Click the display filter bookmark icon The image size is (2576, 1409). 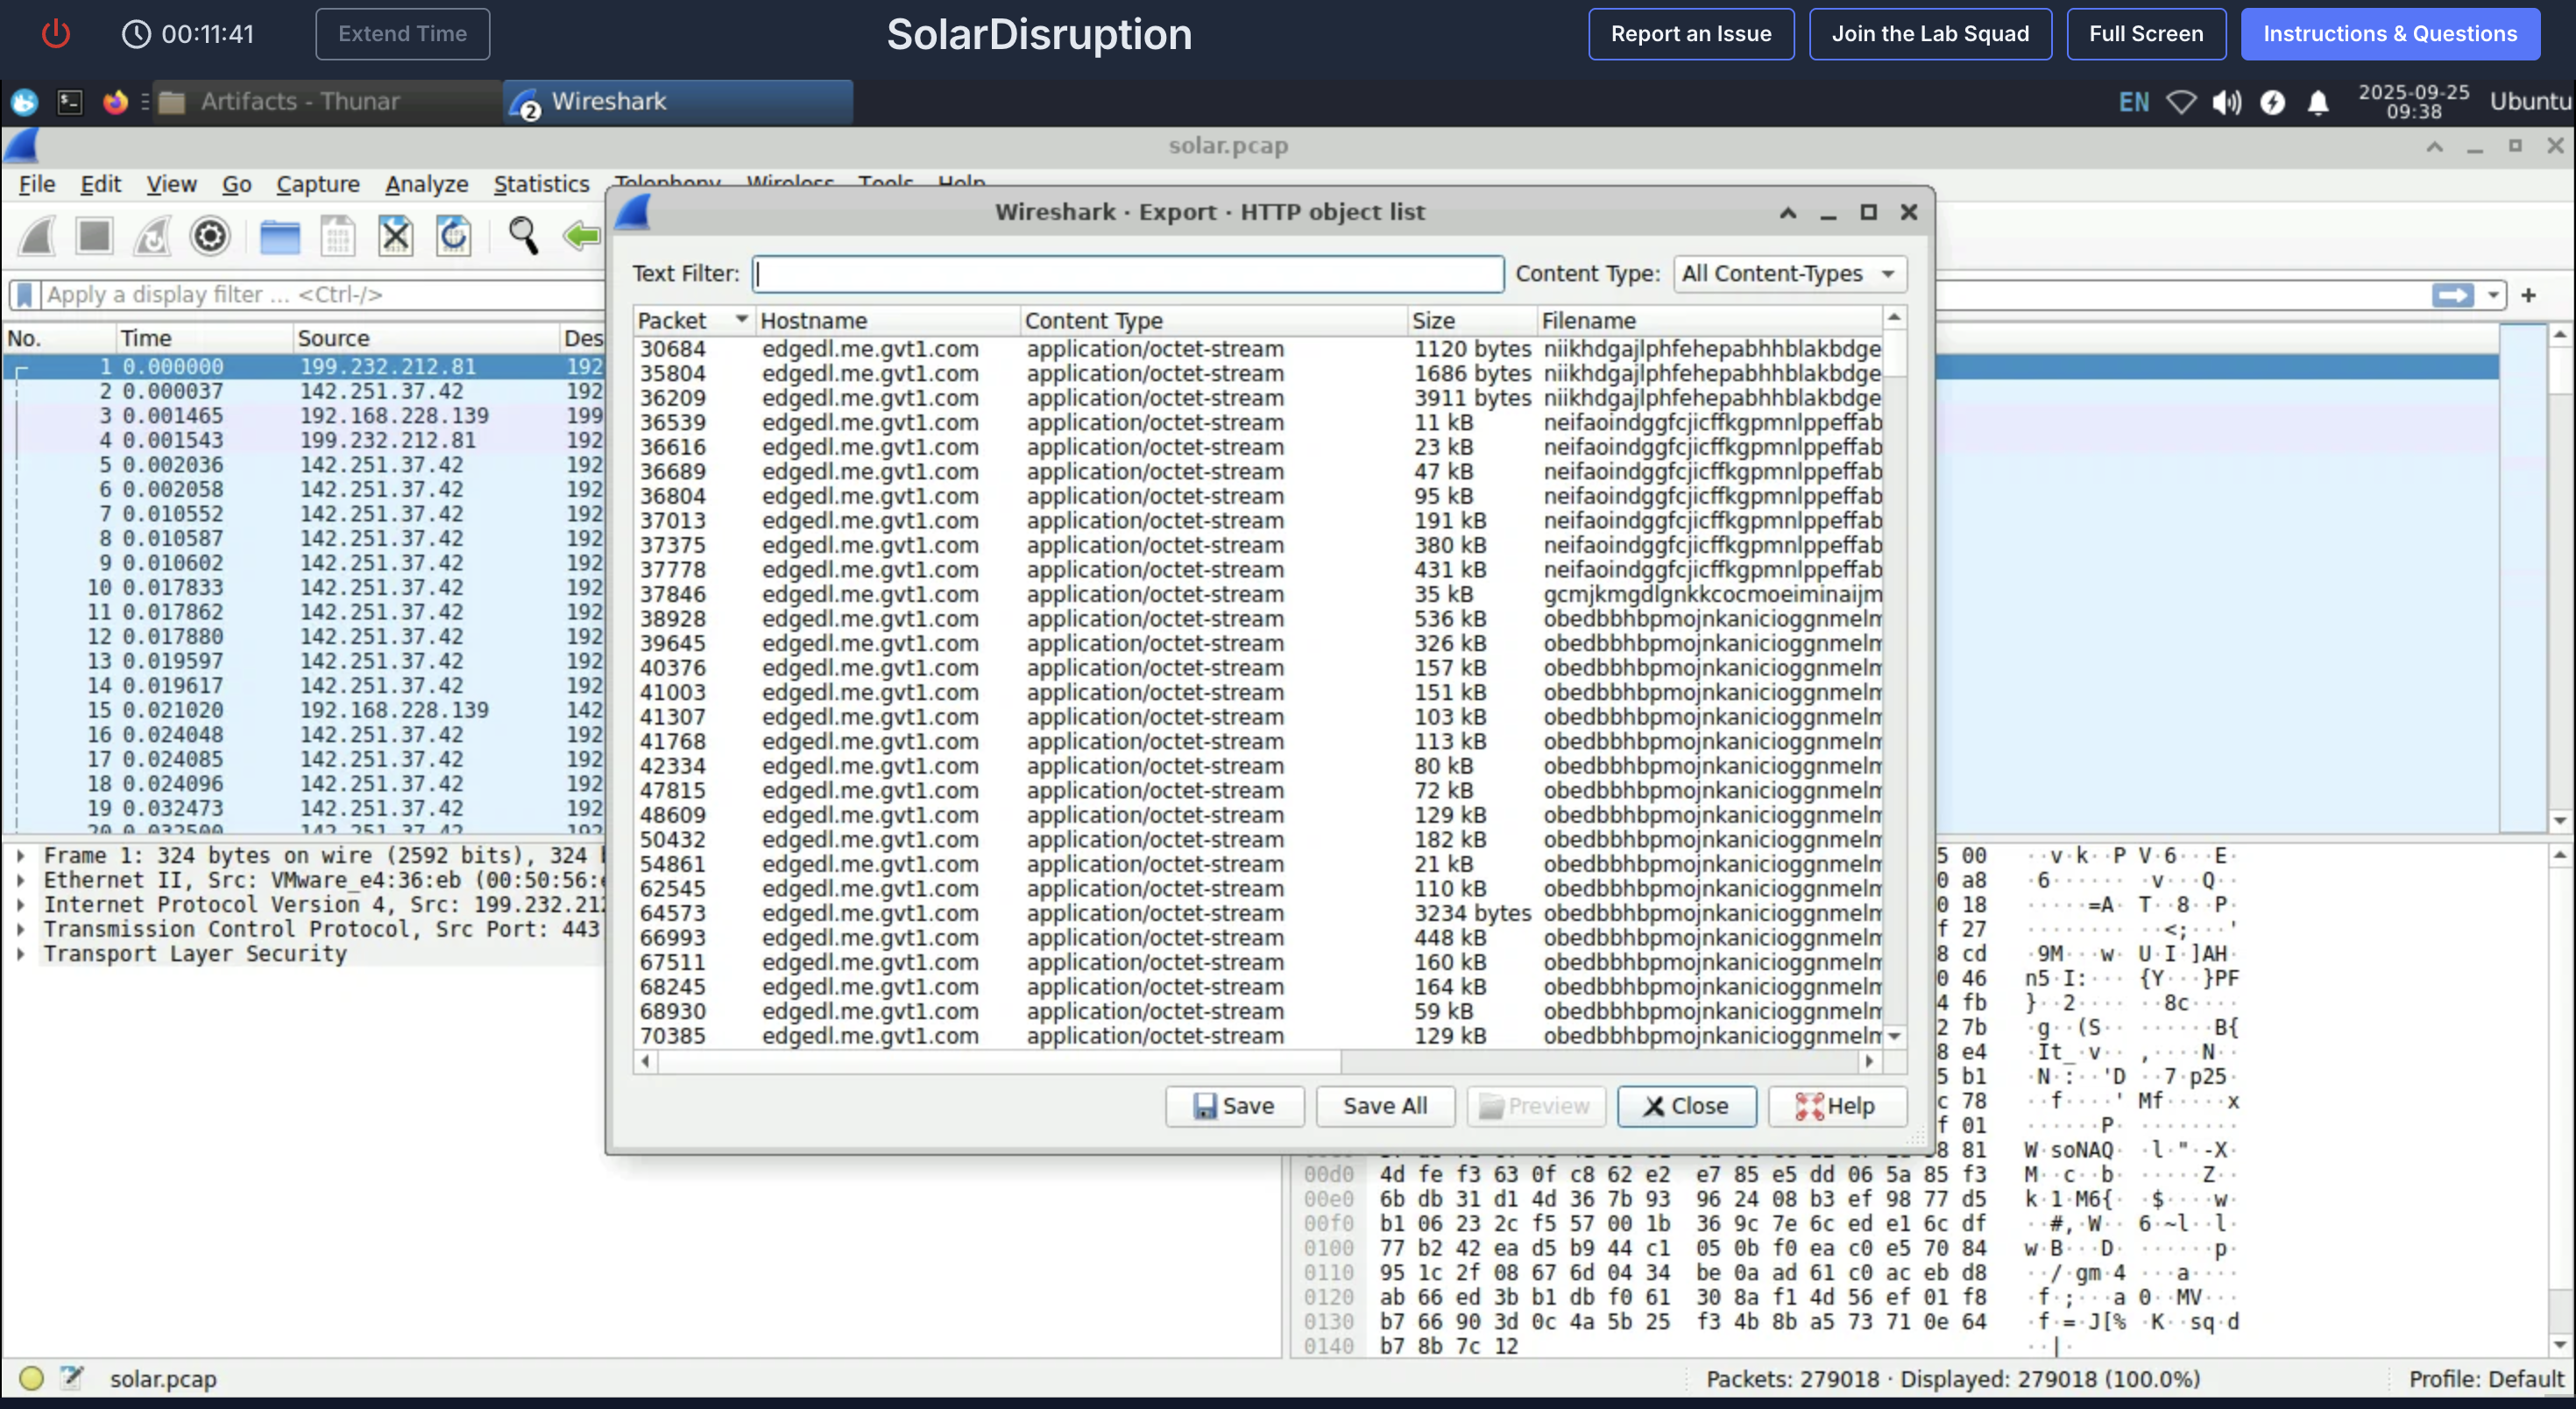point(25,294)
